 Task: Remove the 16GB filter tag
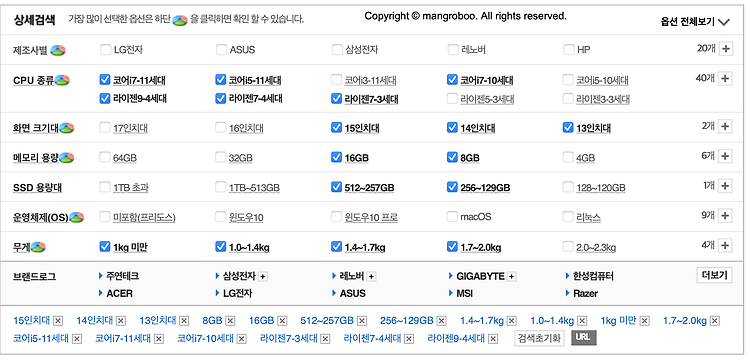282,321
